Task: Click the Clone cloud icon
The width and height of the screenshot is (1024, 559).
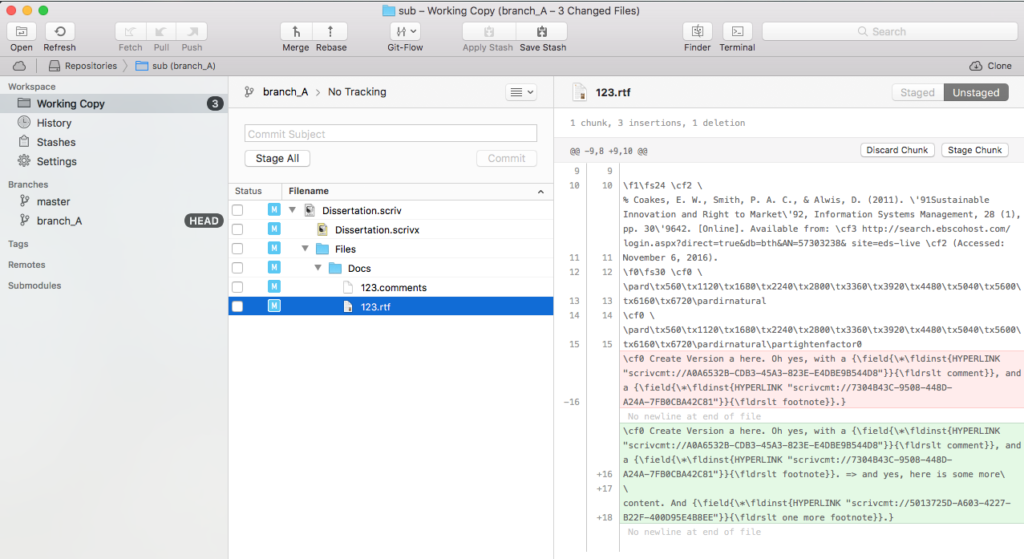Action: [x=976, y=66]
